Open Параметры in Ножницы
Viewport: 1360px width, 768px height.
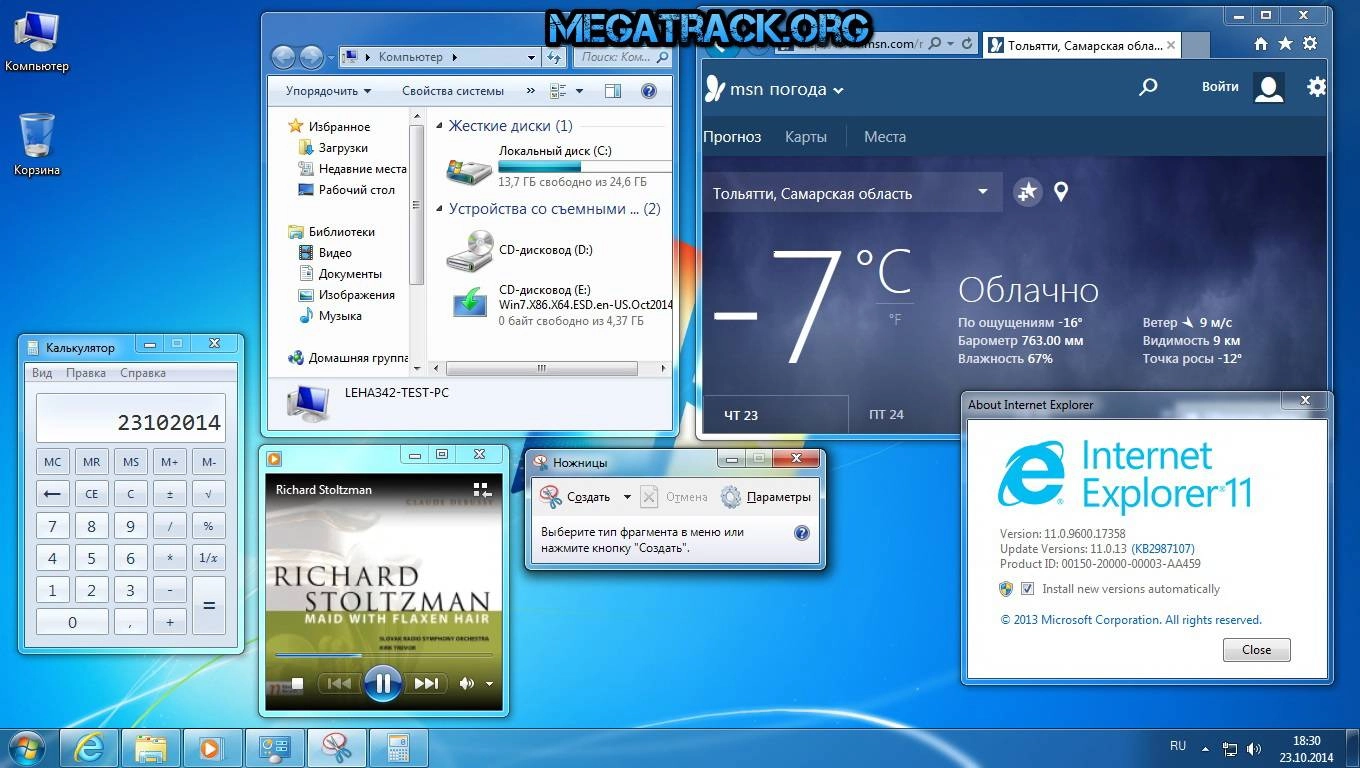point(766,497)
